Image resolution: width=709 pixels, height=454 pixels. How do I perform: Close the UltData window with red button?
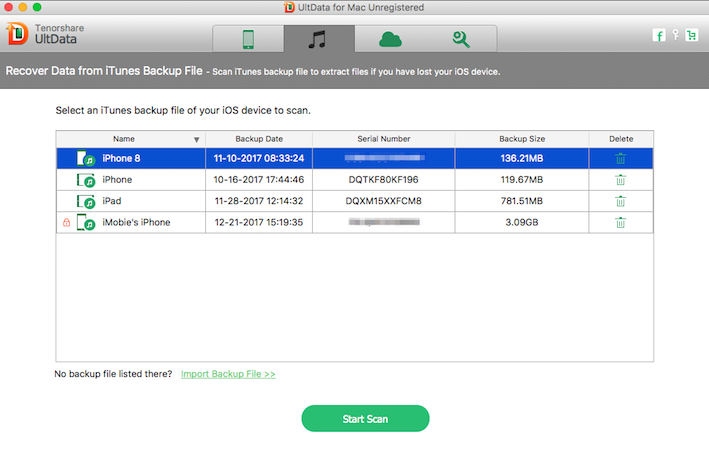8,7
